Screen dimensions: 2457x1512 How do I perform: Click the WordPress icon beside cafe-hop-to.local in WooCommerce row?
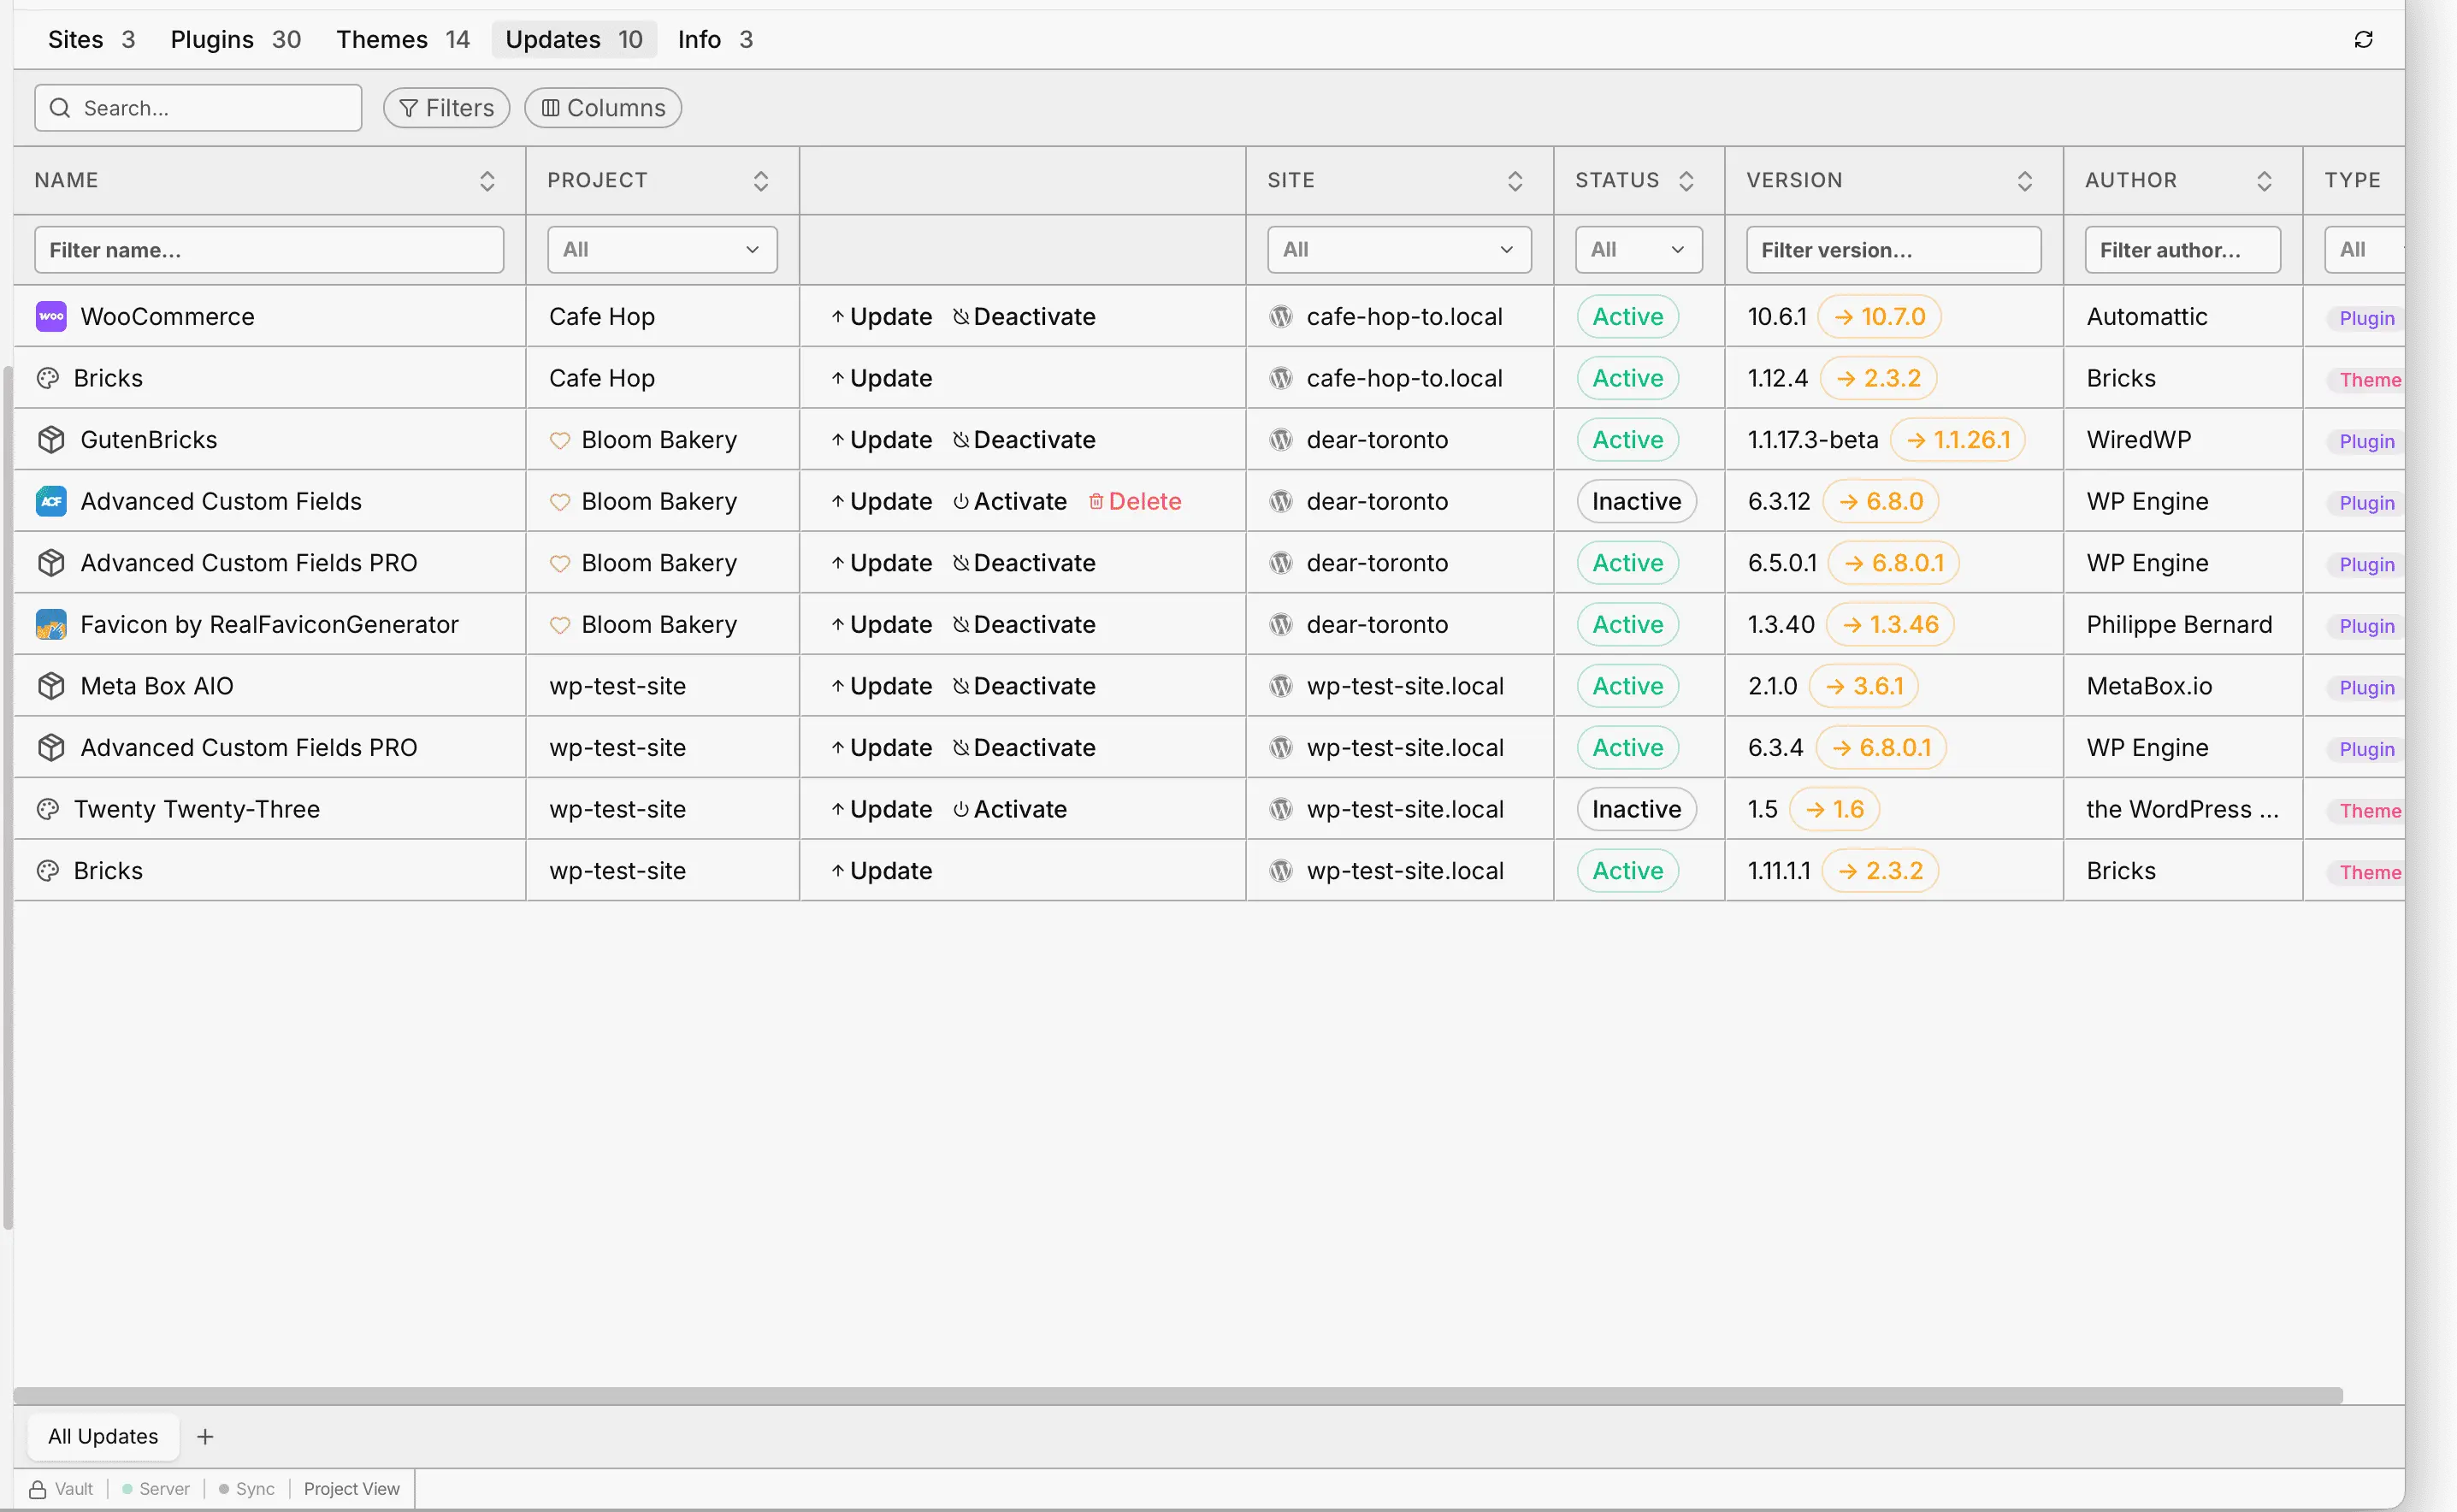(1281, 317)
